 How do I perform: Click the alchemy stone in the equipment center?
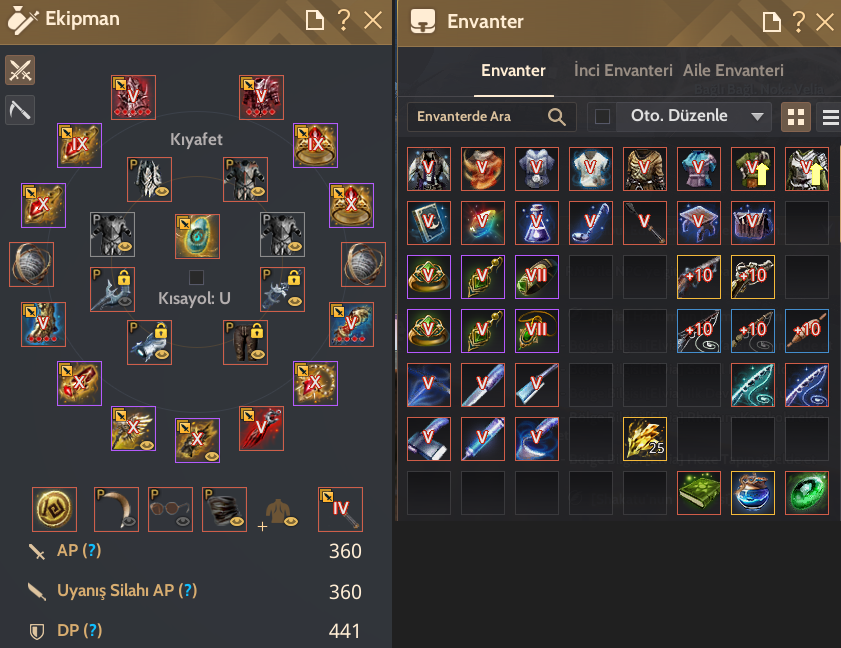point(197,236)
